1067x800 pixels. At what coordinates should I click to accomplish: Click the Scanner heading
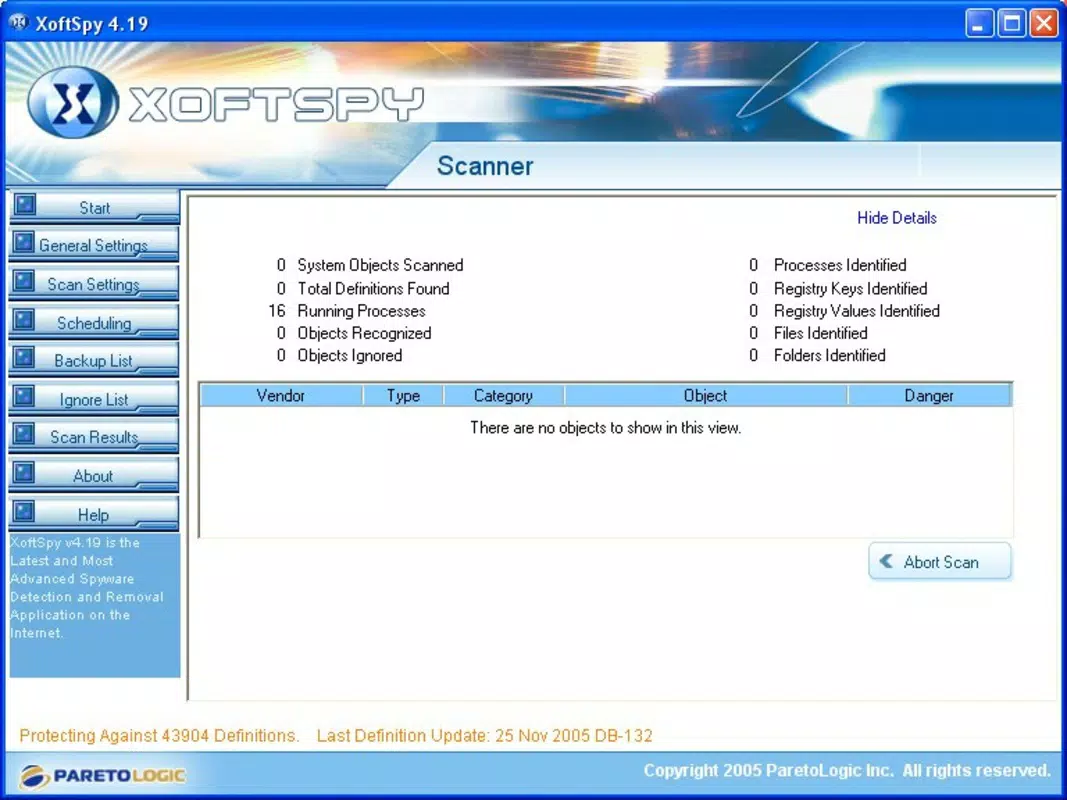pyautogui.click(x=485, y=166)
